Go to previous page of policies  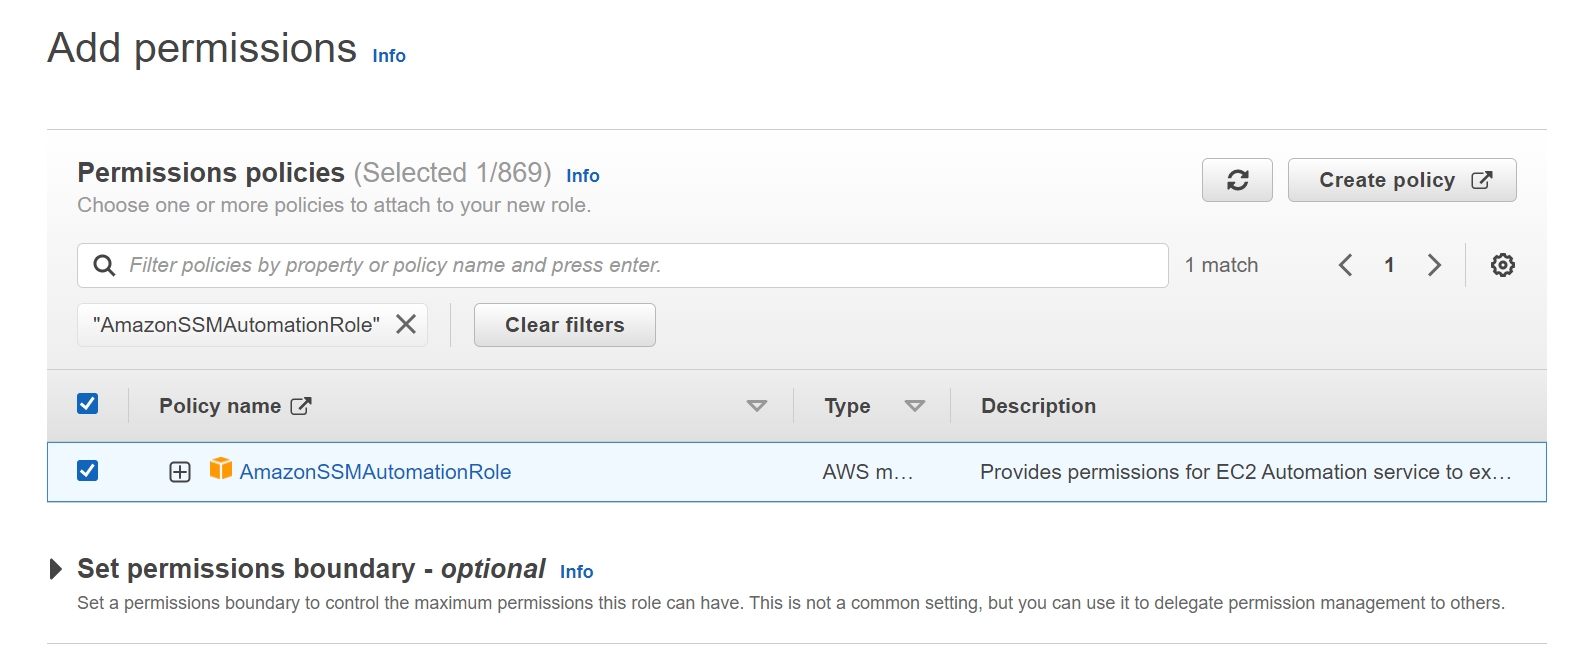click(x=1346, y=265)
